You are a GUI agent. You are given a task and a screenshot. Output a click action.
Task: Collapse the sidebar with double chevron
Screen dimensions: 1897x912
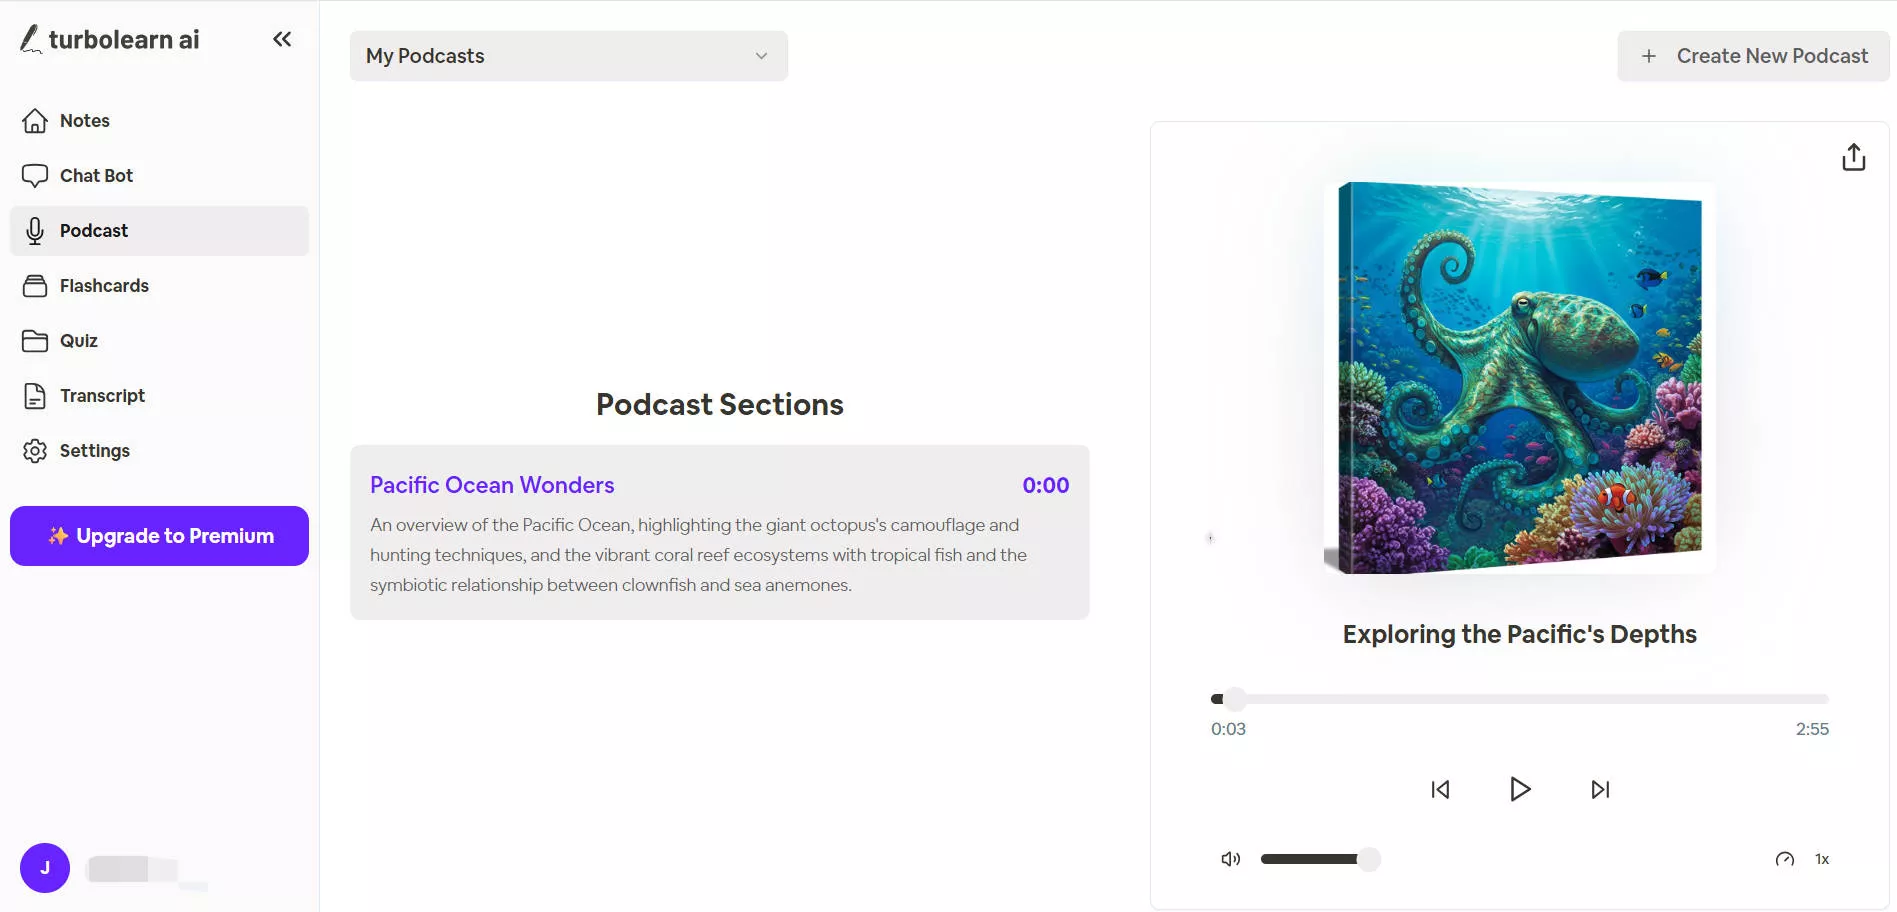[281, 39]
